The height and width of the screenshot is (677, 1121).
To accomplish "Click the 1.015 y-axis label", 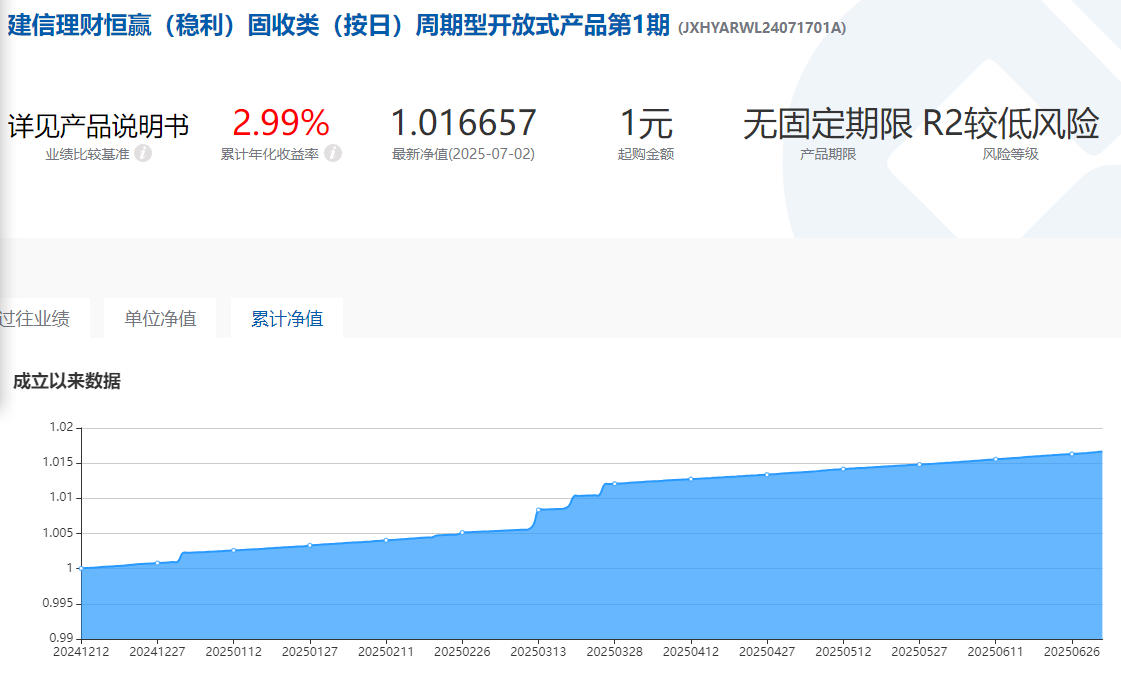I will [x=58, y=462].
